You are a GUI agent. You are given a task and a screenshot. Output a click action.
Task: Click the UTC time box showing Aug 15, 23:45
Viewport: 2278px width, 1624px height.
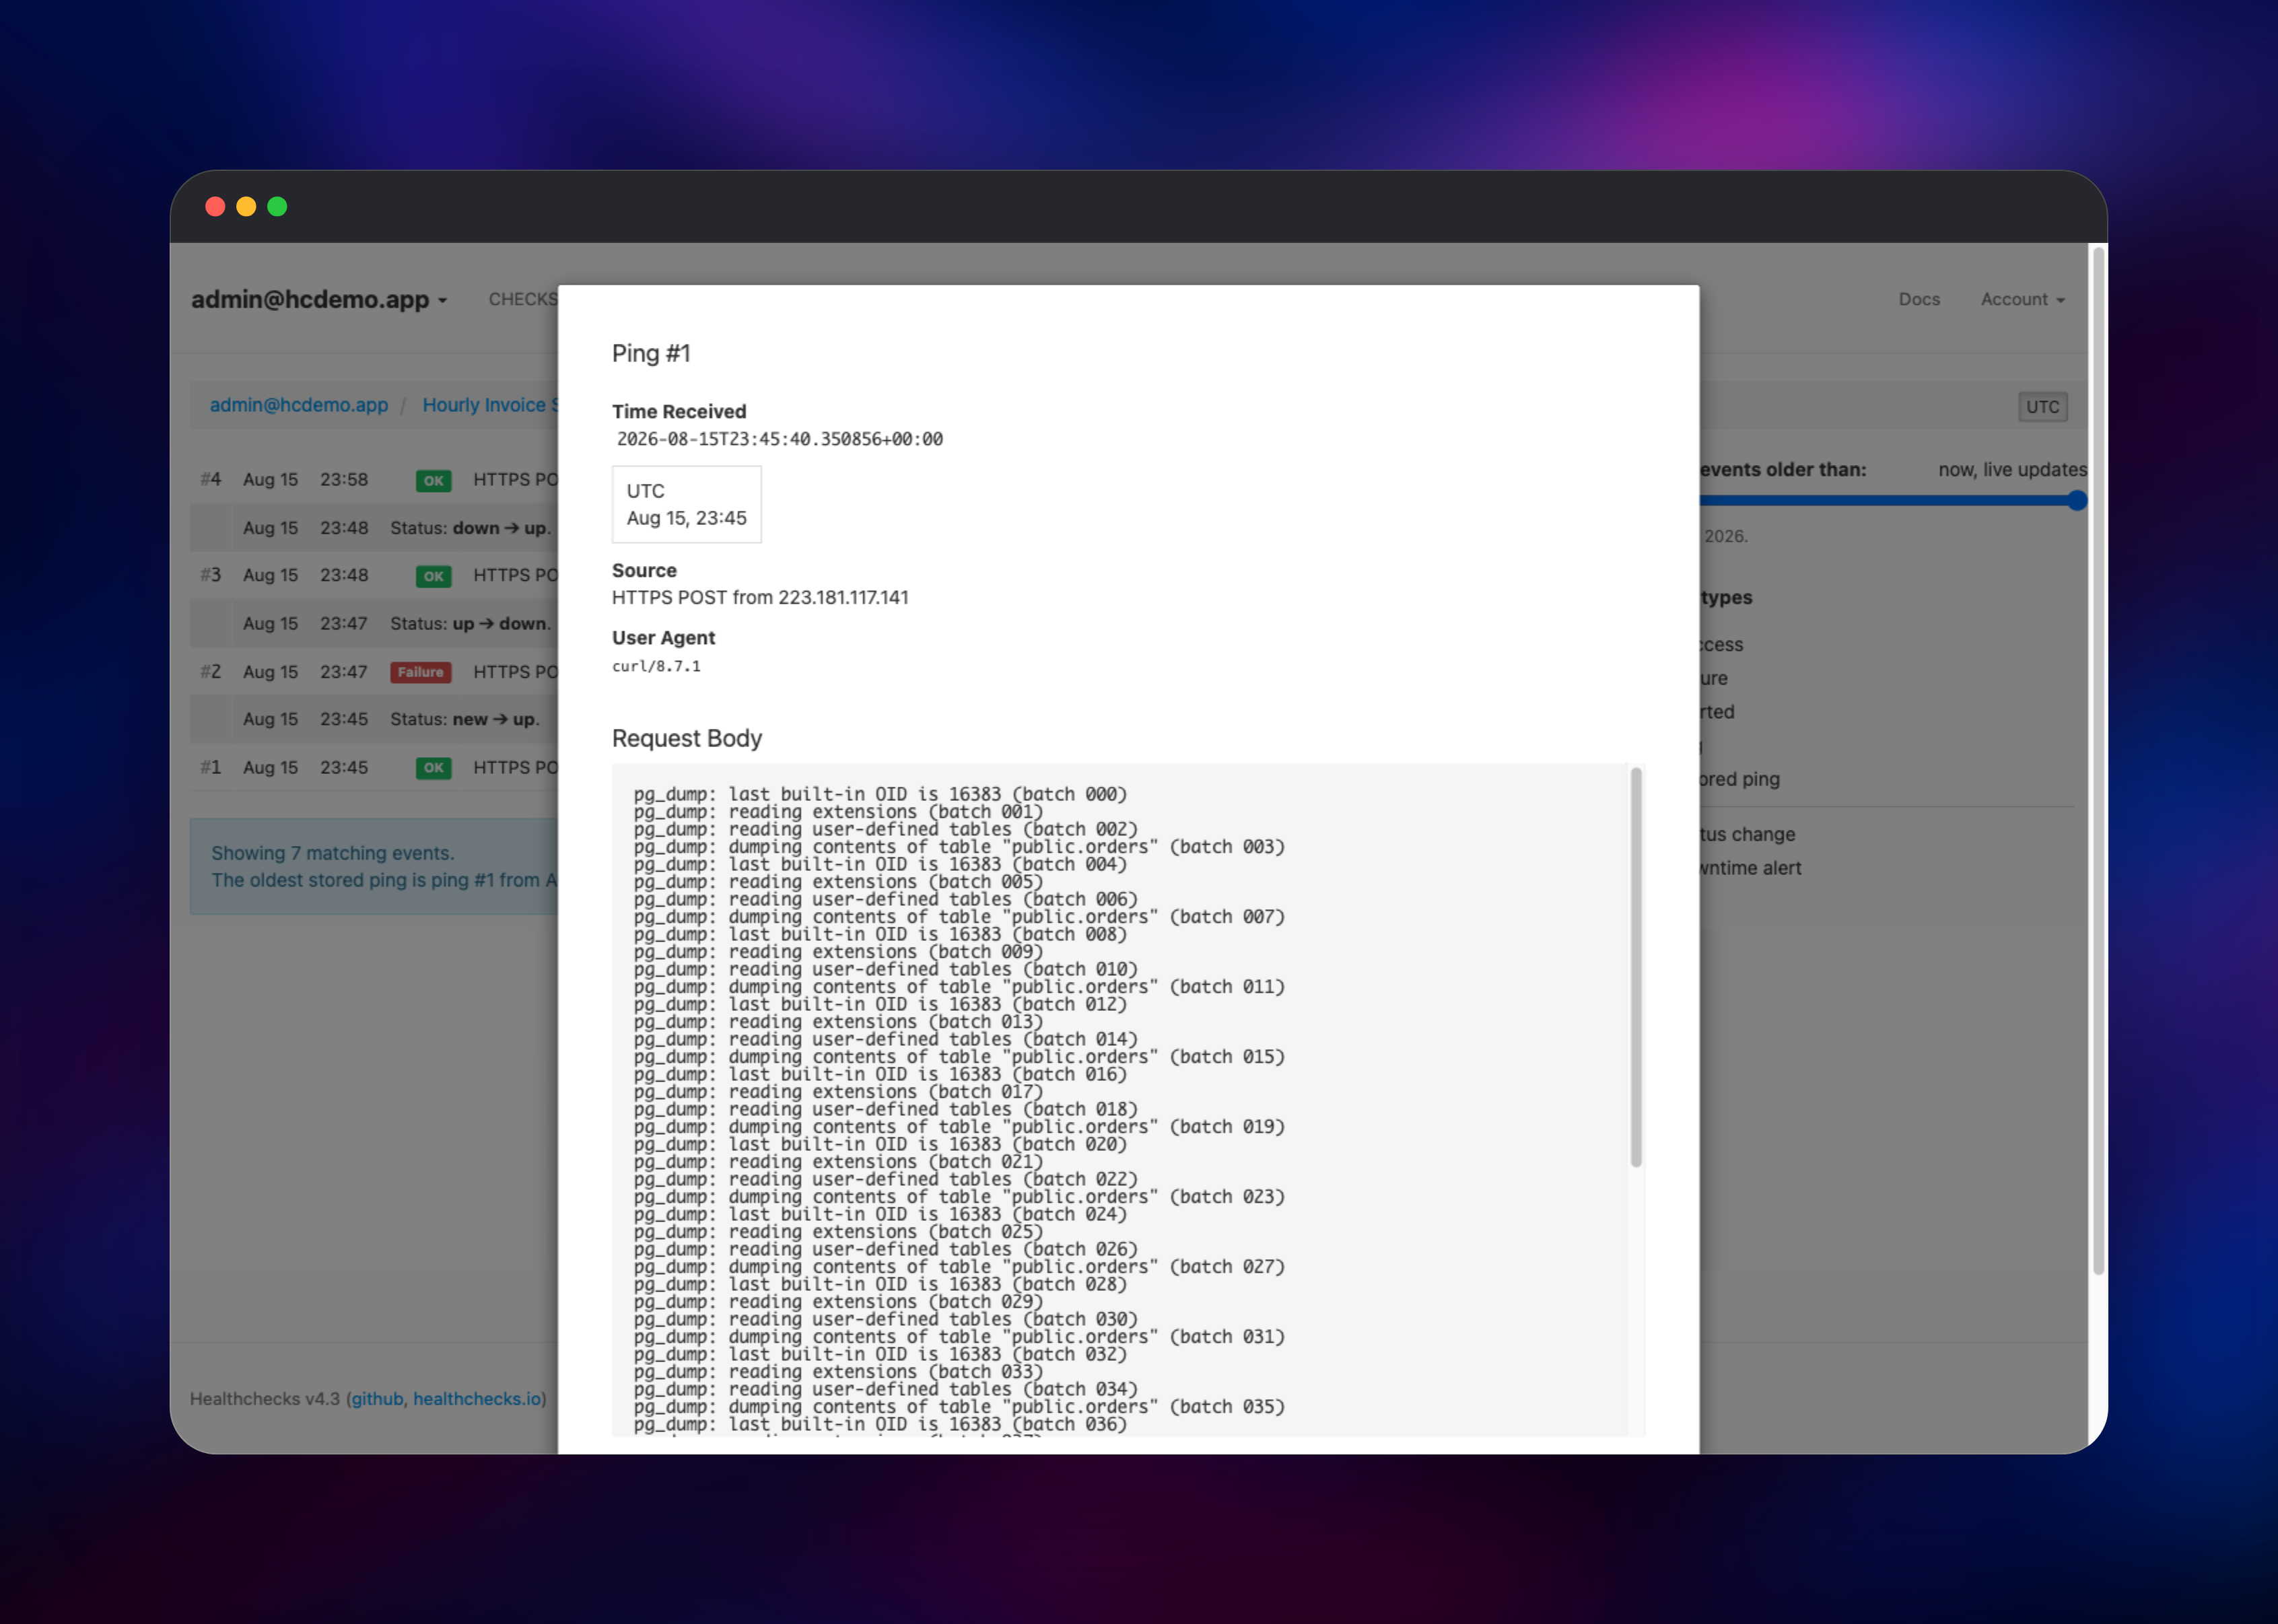pos(686,504)
